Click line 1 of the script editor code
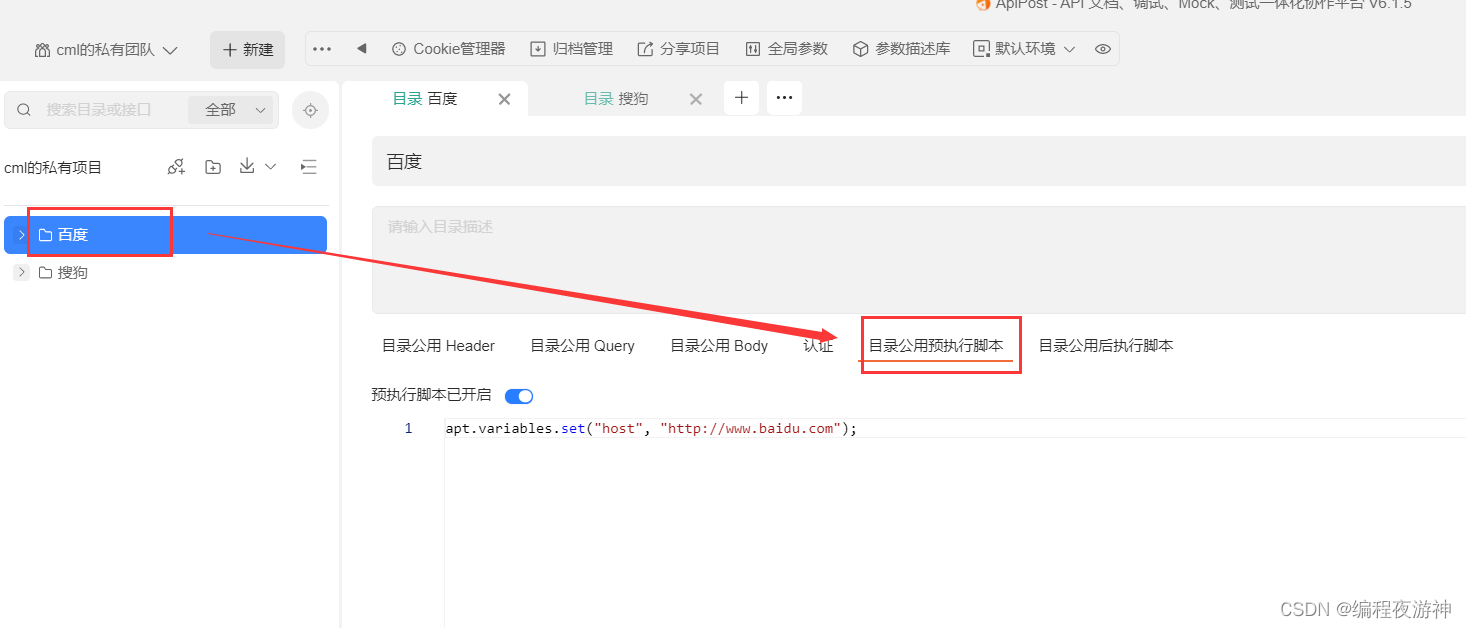This screenshot has height=628, width=1466. (651, 428)
